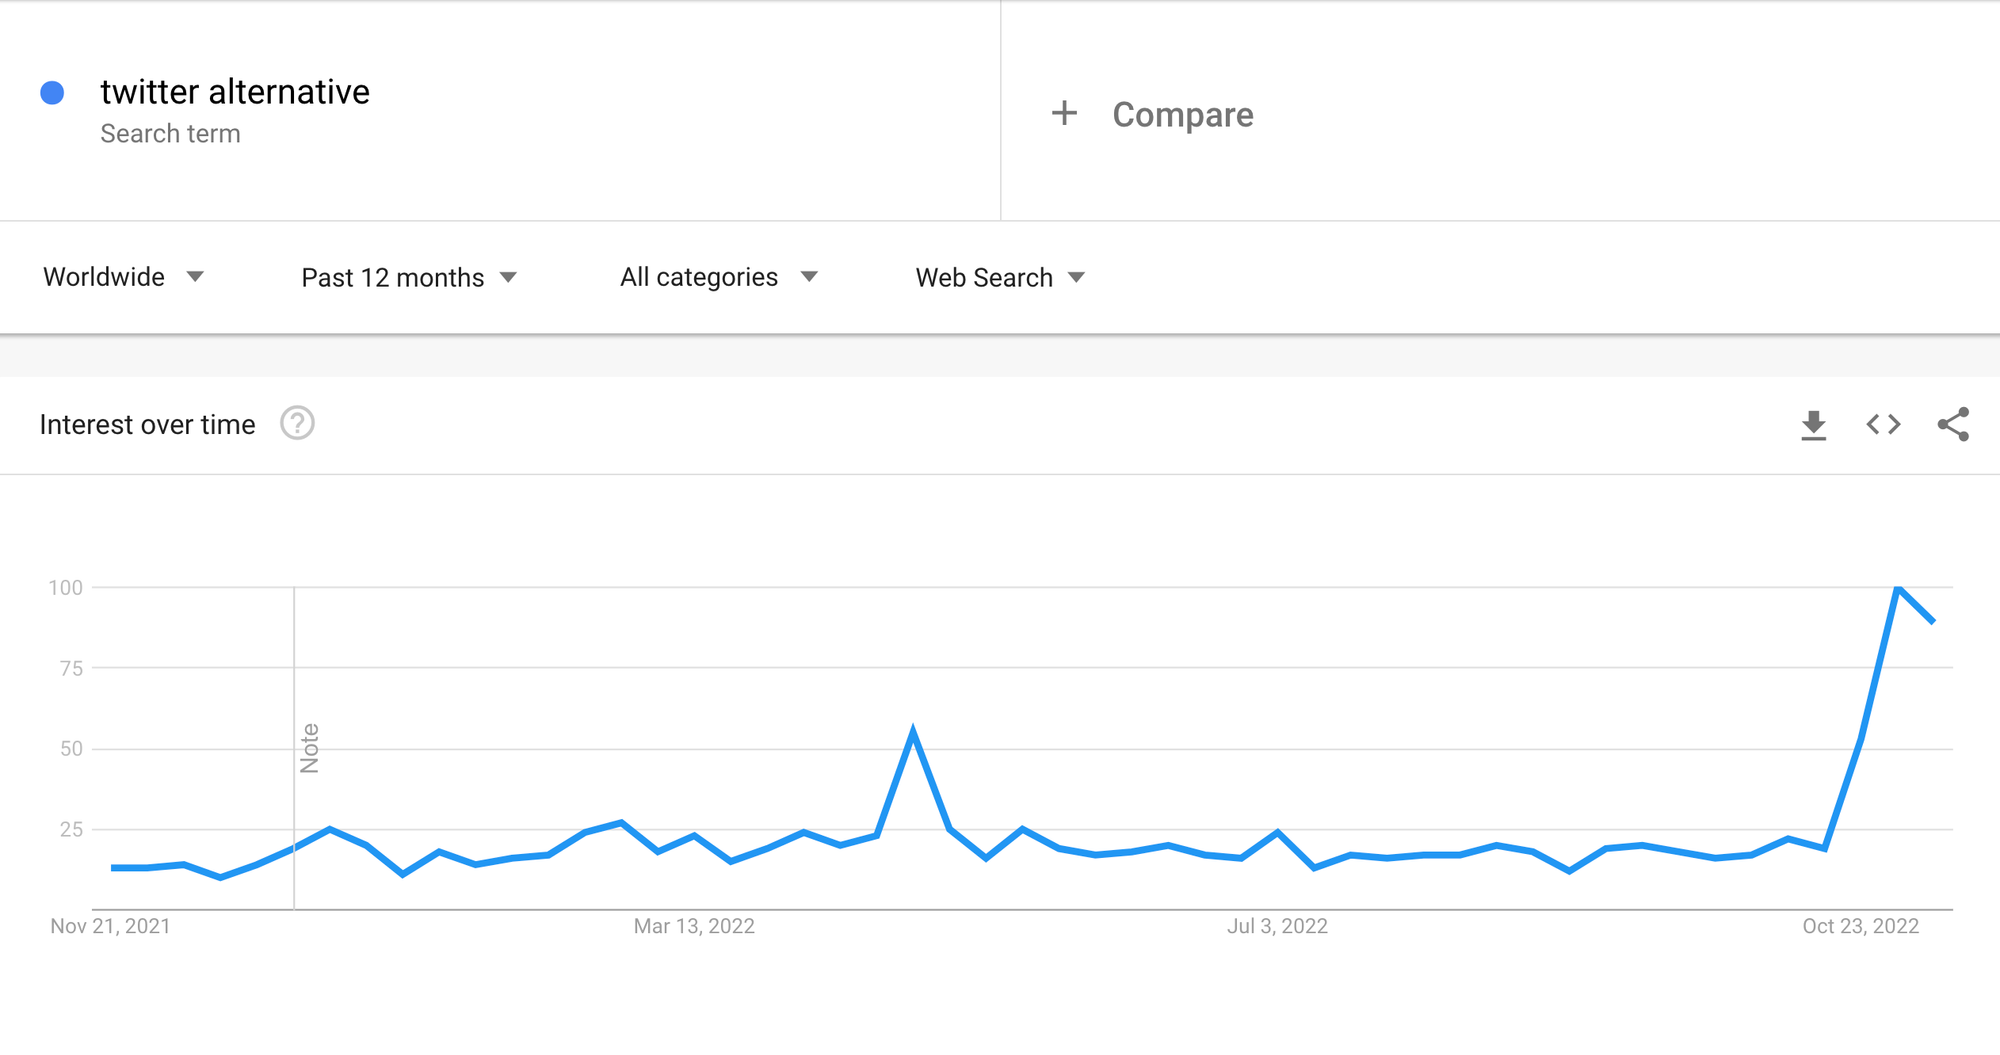
Task: Click the chart's peak at 100
Action: click(x=1897, y=588)
